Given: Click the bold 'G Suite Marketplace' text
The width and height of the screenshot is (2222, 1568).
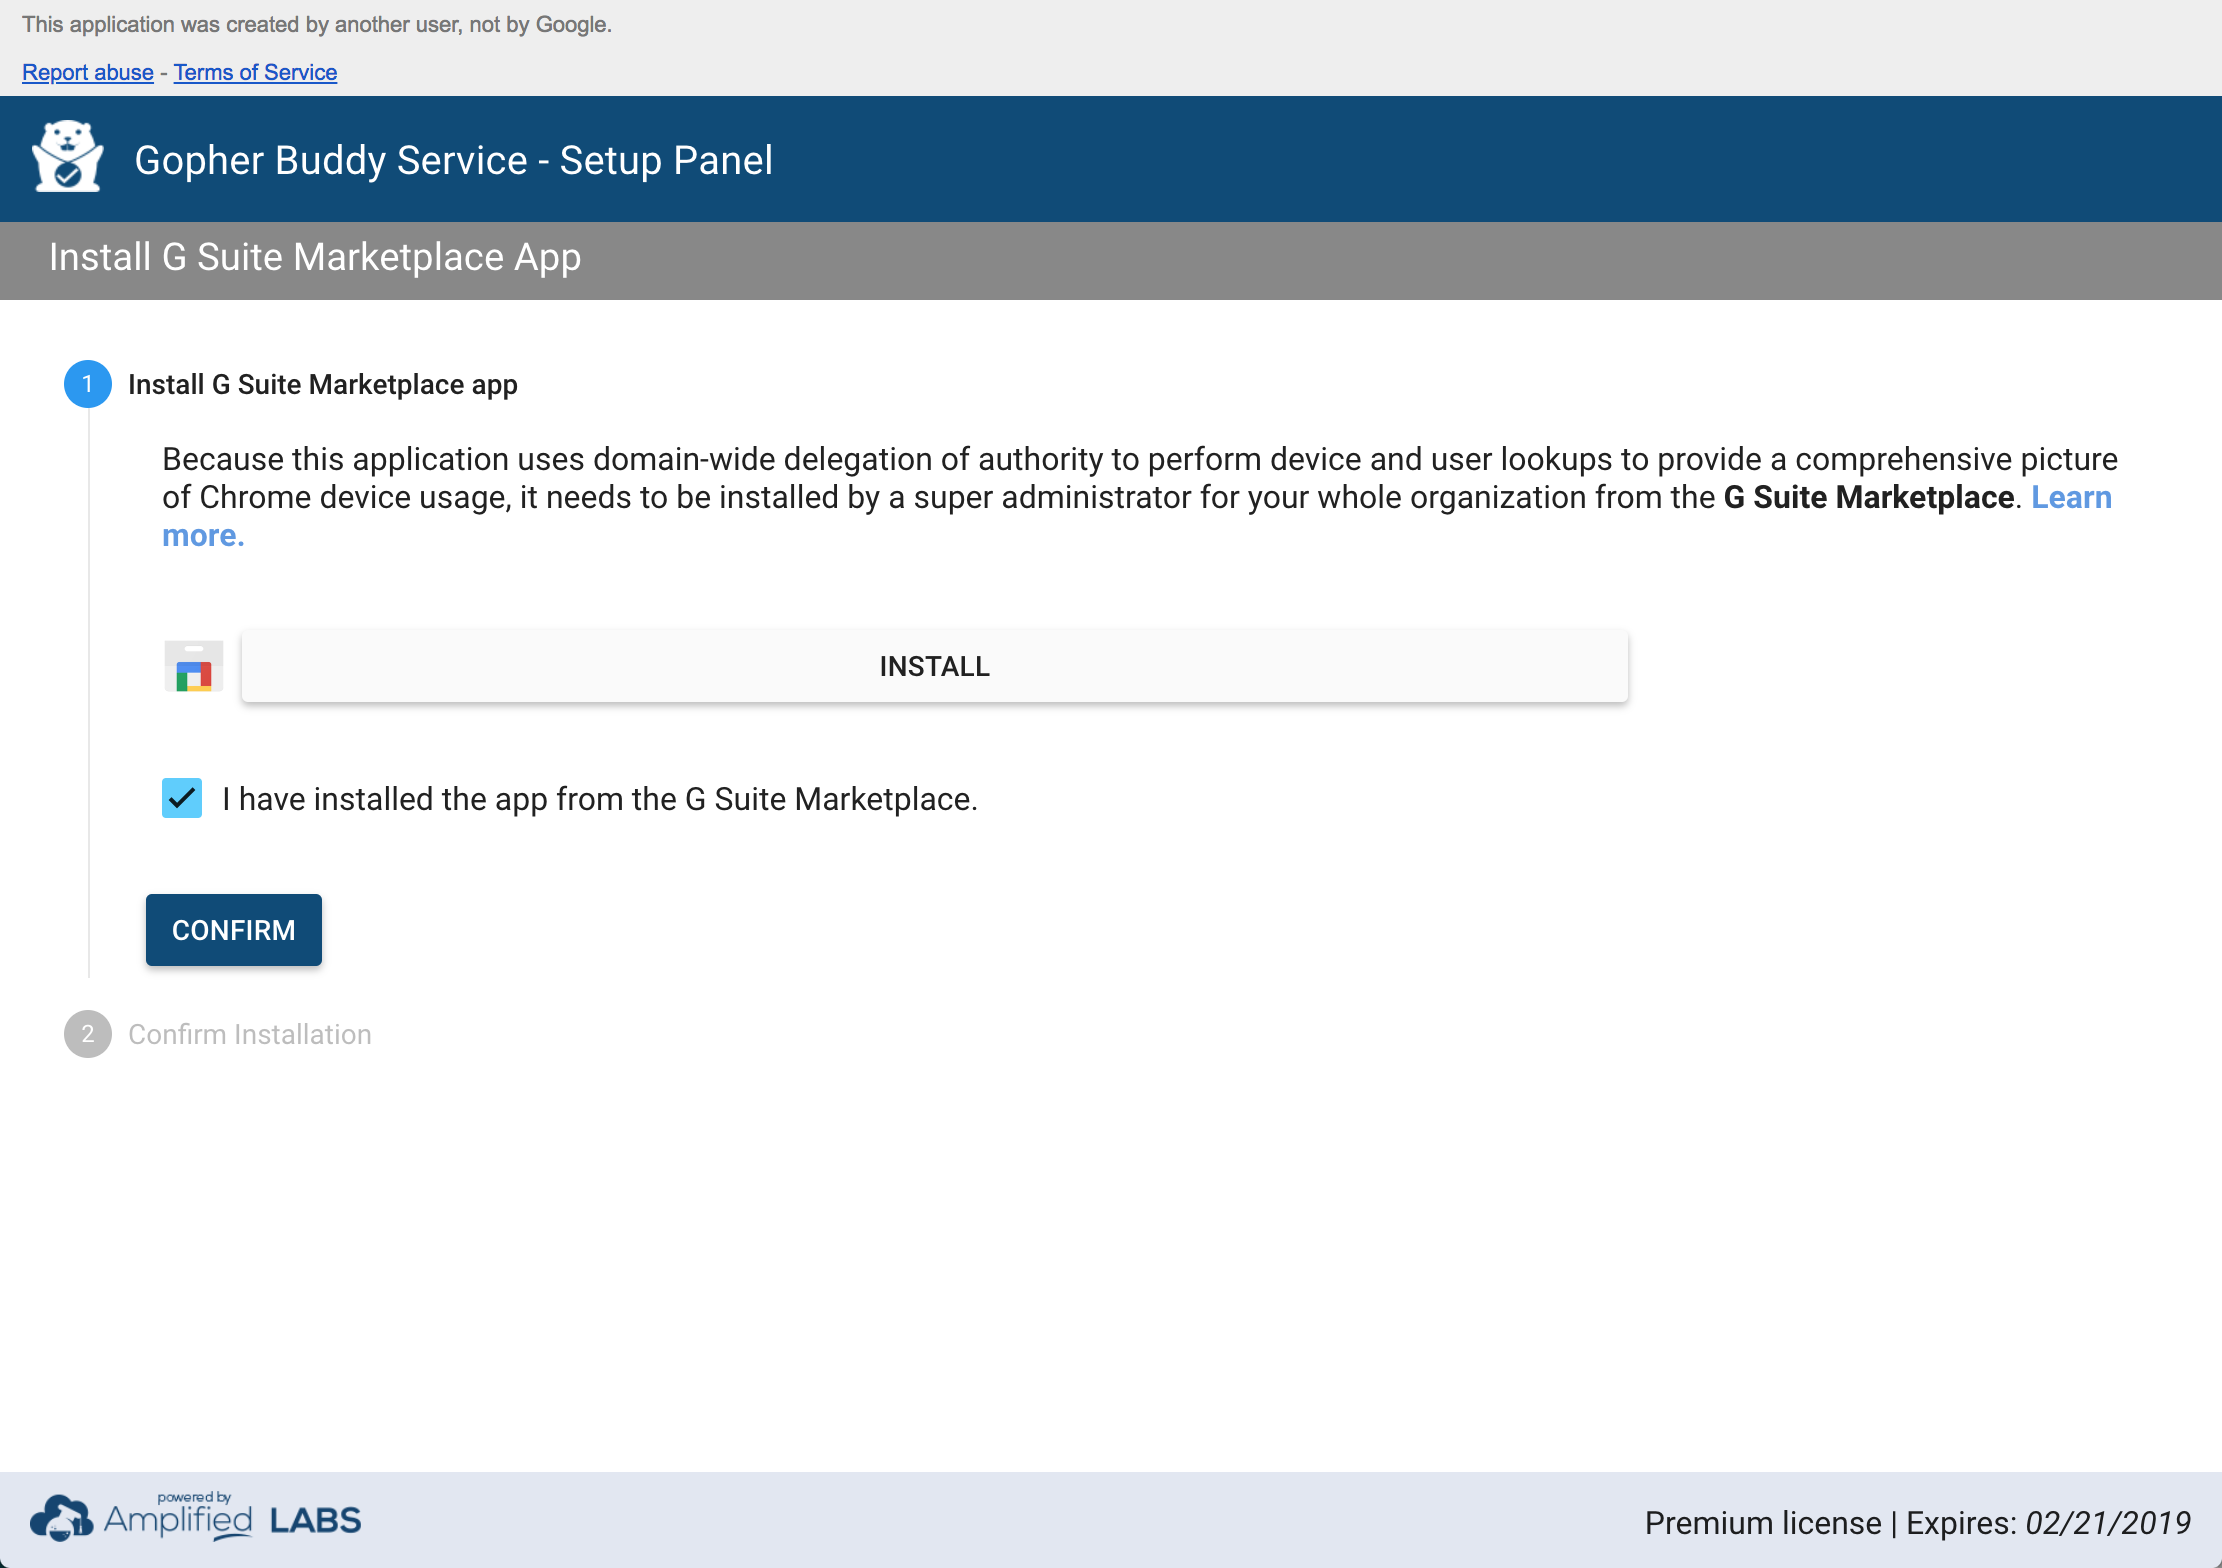Looking at the screenshot, I should [1868, 498].
